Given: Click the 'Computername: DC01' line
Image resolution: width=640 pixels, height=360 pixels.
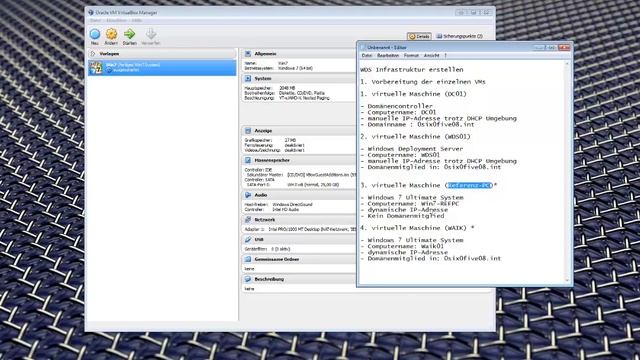Looking at the screenshot, I should (x=398, y=112).
